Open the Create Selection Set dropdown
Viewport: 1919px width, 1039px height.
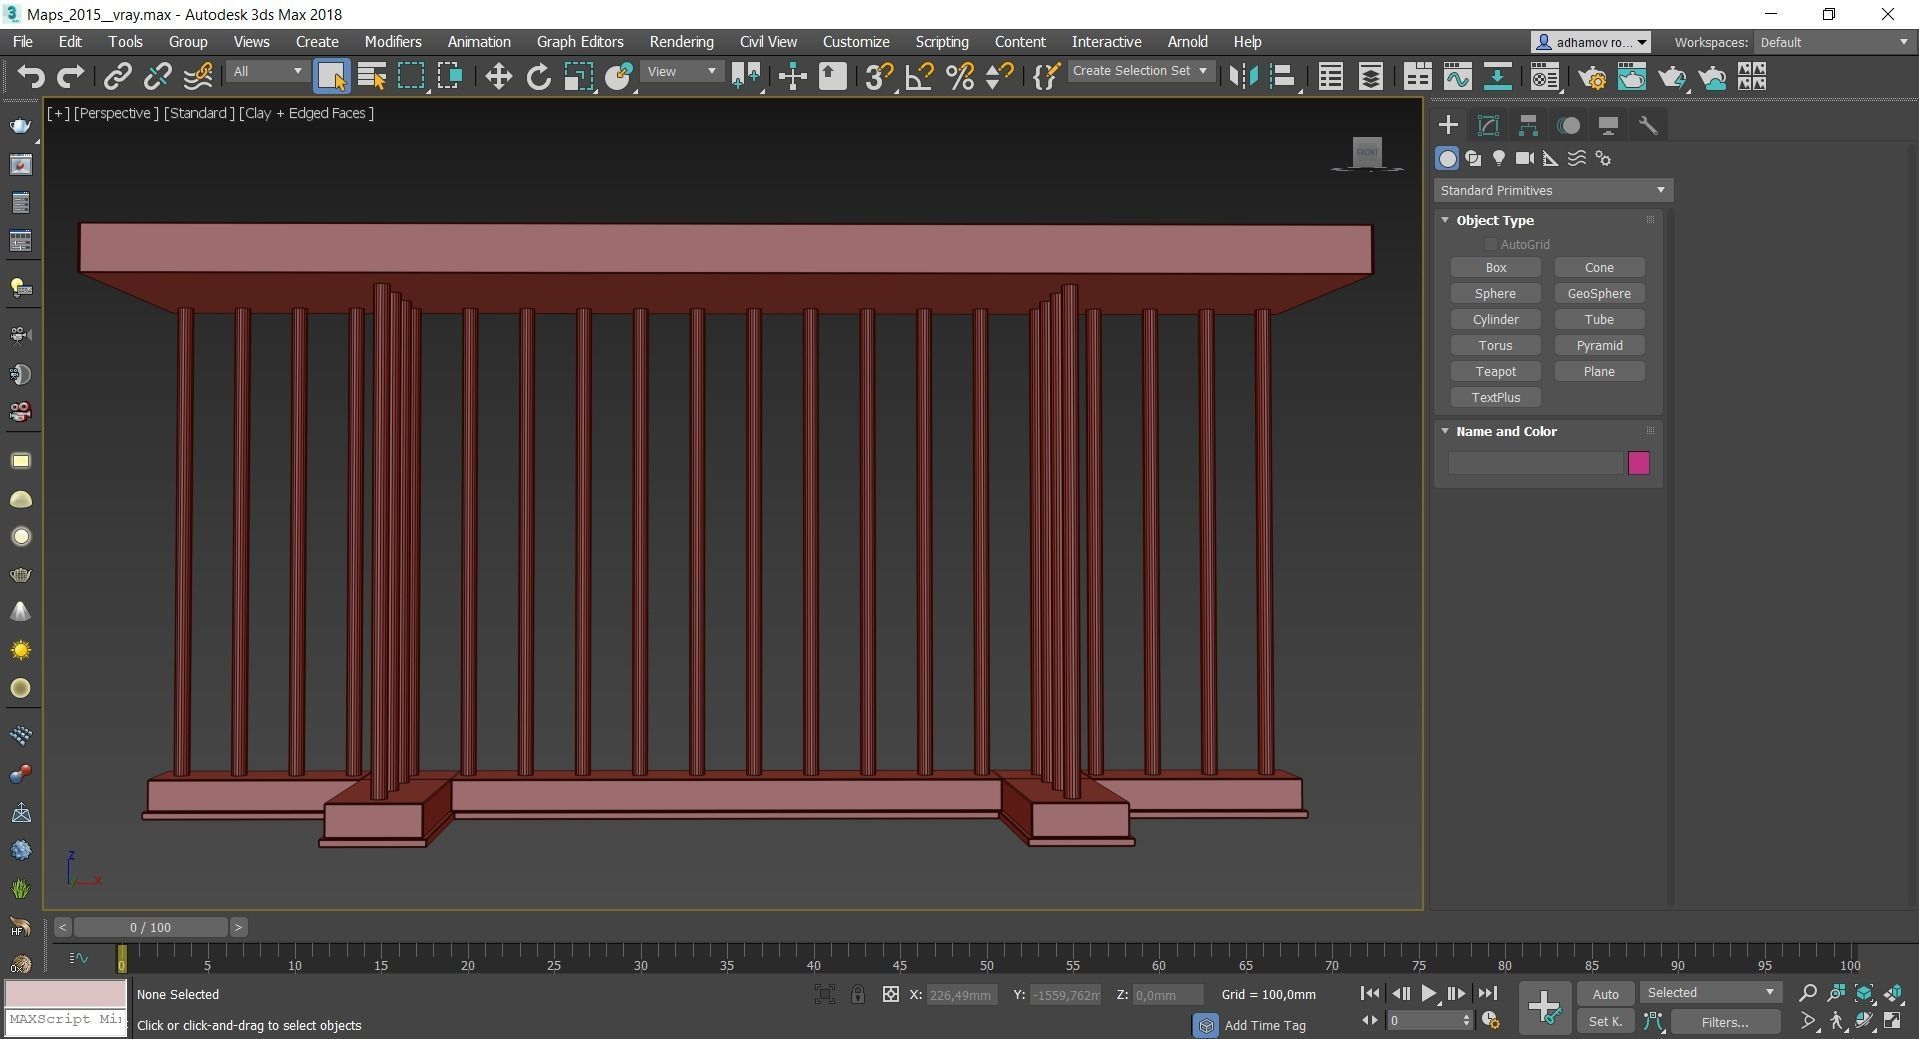pos(1139,71)
